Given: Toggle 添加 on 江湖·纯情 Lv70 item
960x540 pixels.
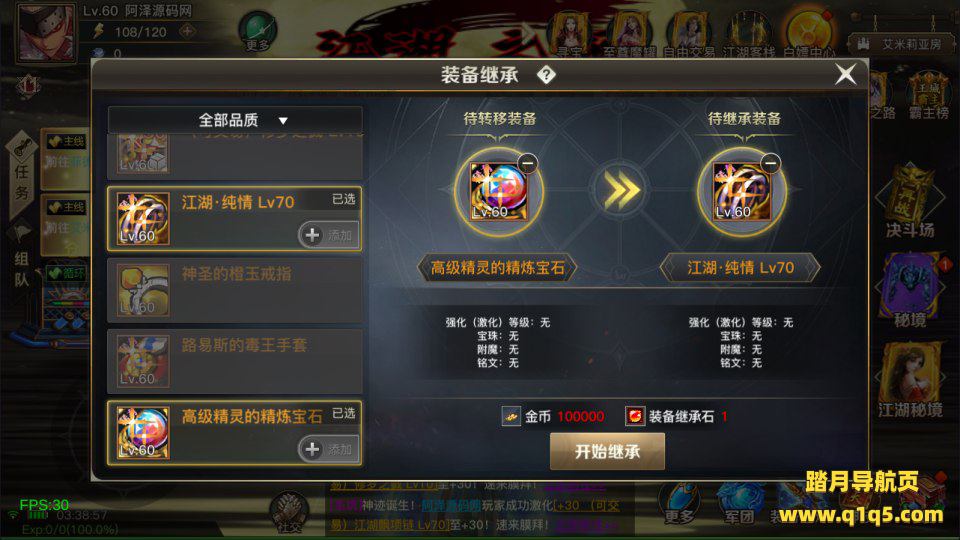Looking at the screenshot, I should tap(329, 235).
